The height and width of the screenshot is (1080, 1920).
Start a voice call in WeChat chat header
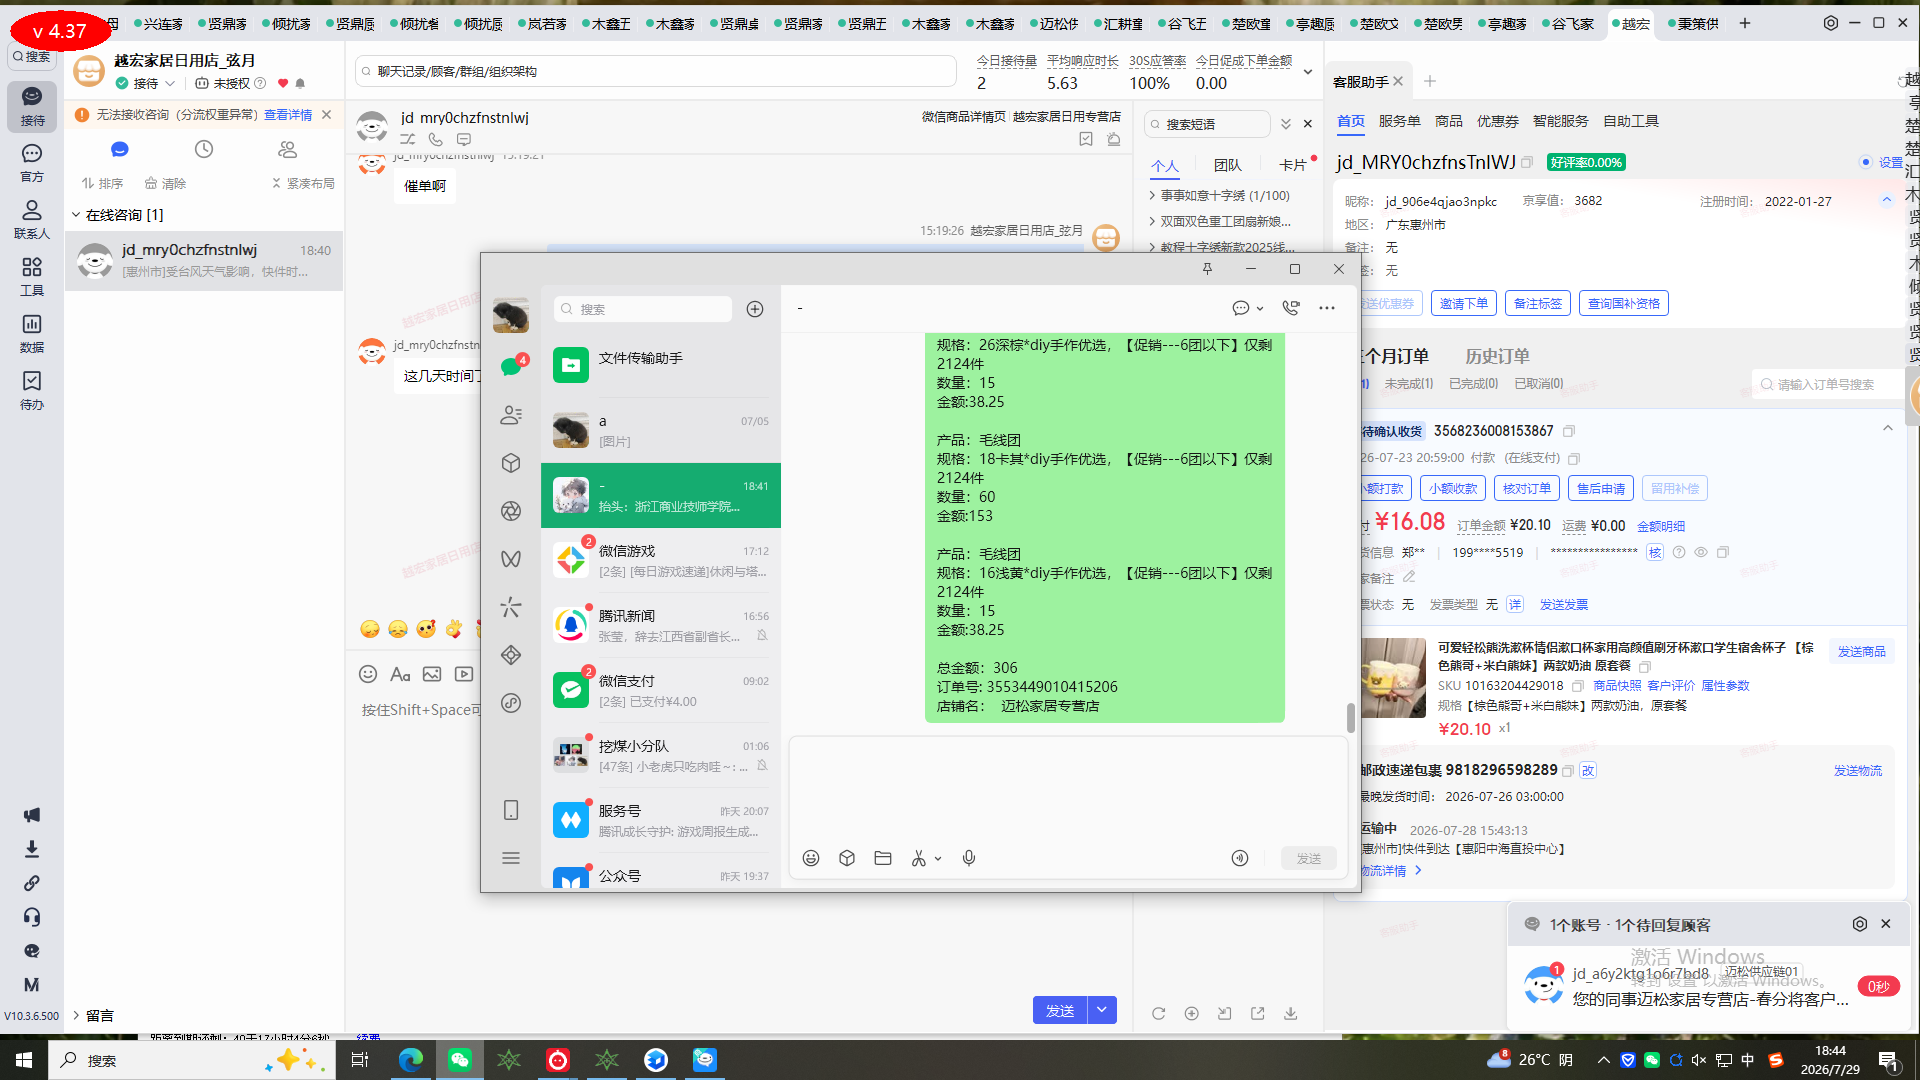(x=1291, y=308)
